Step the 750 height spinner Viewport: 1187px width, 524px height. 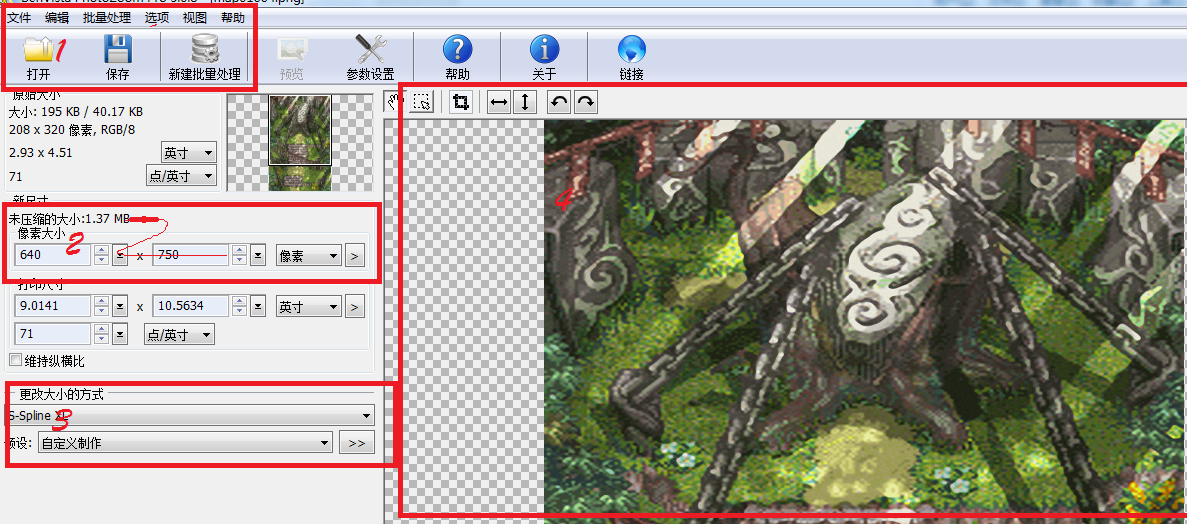[240, 255]
